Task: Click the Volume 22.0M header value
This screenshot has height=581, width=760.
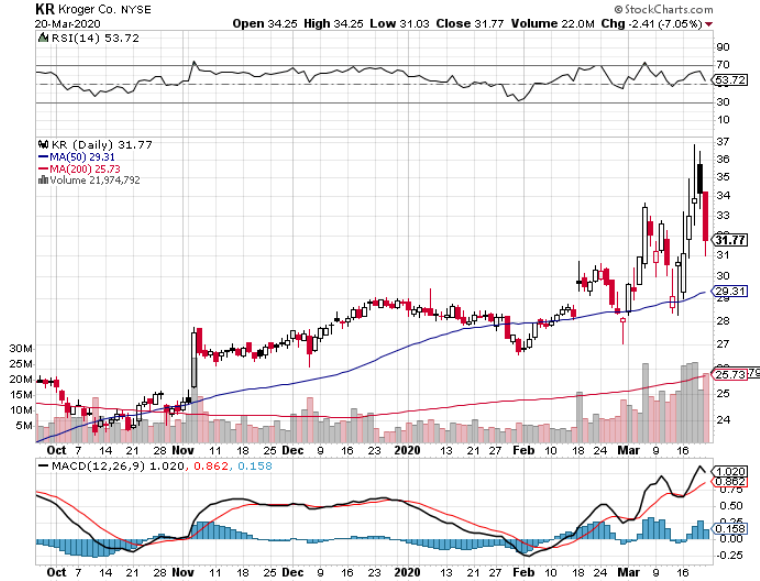Action: coord(553,24)
